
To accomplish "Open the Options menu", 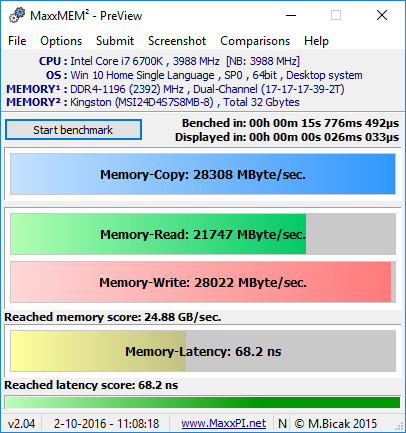I will pyautogui.click(x=61, y=41).
